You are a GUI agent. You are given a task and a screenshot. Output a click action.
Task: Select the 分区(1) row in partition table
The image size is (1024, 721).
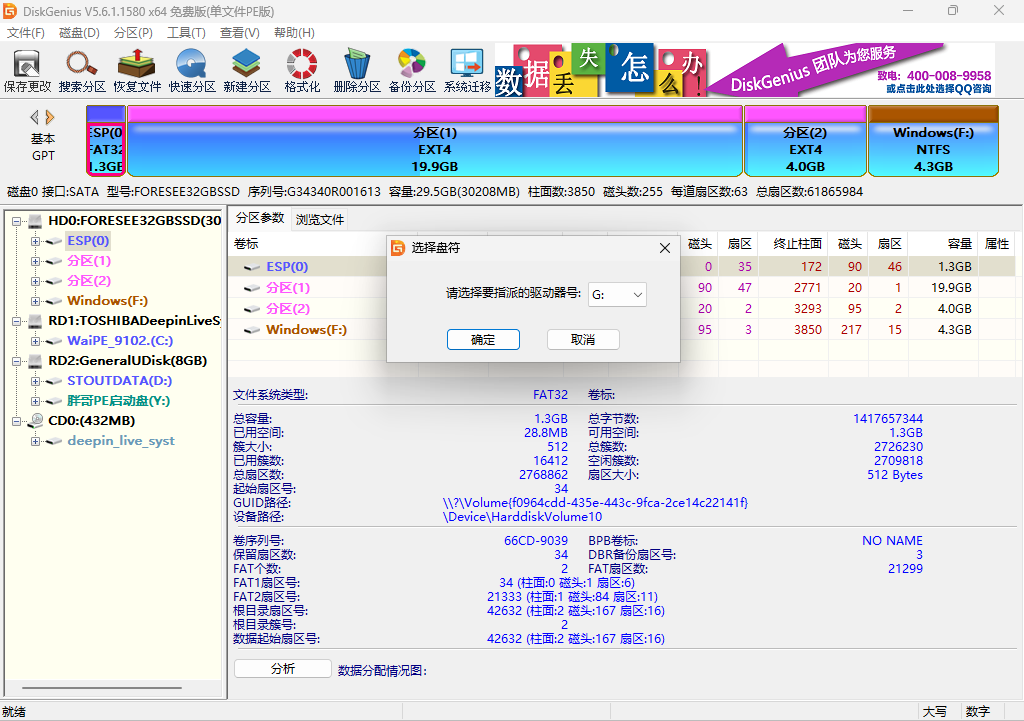[622, 288]
